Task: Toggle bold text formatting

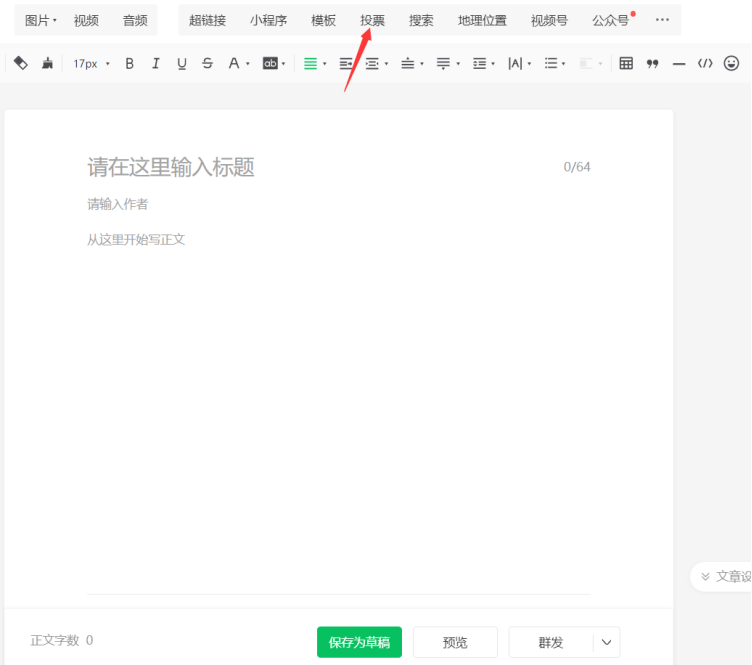Action: pyautogui.click(x=129, y=63)
